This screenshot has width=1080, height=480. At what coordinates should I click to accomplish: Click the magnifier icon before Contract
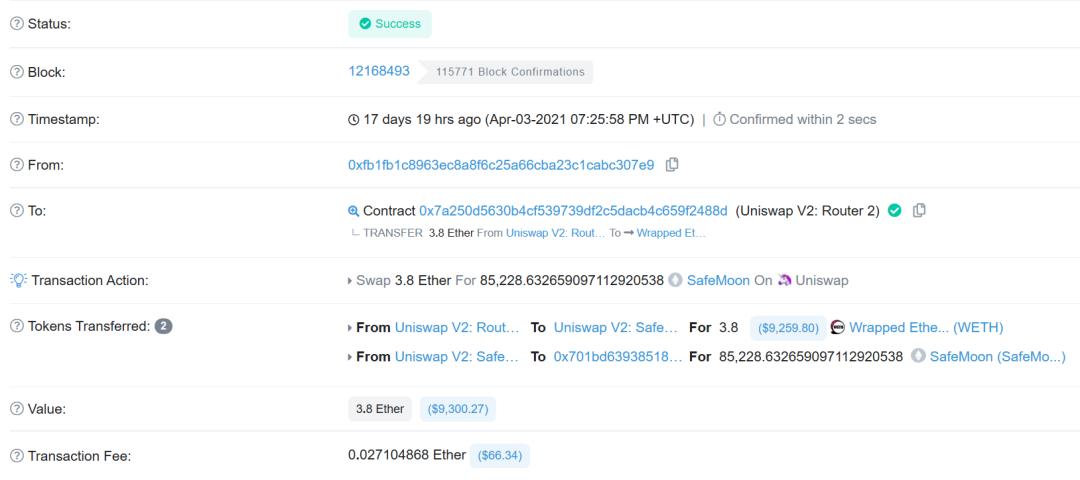(353, 211)
